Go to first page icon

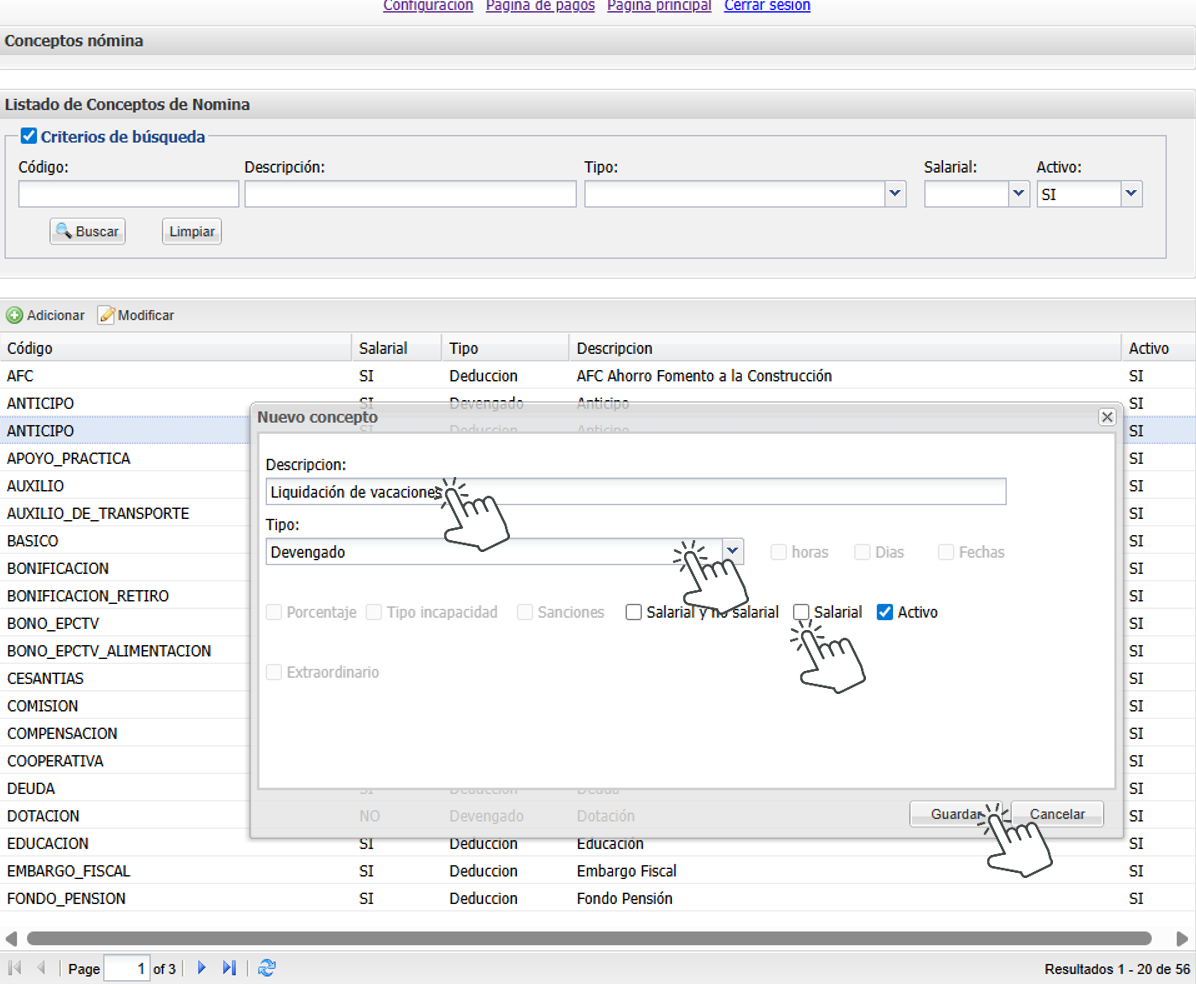click(15, 968)
